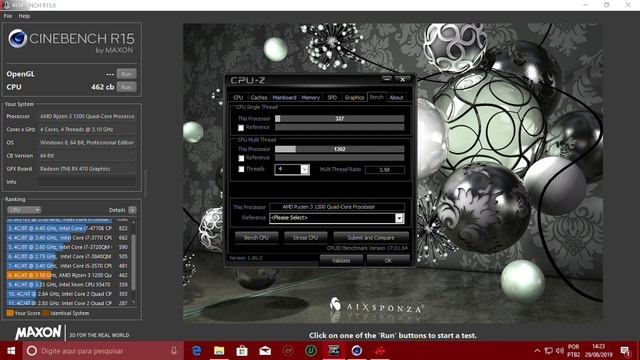The height and width of the screenshot is (360, 640).
Task: Select the Intel Core i5-3570 ranking row
Action: point(67,266)
